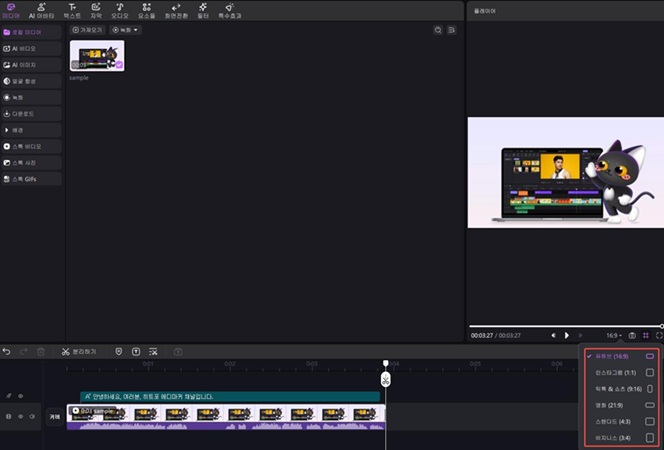Open AI Image in the sidebar
Image resolution: width=664 pixels, height=450 pixels.
(31, 65)
